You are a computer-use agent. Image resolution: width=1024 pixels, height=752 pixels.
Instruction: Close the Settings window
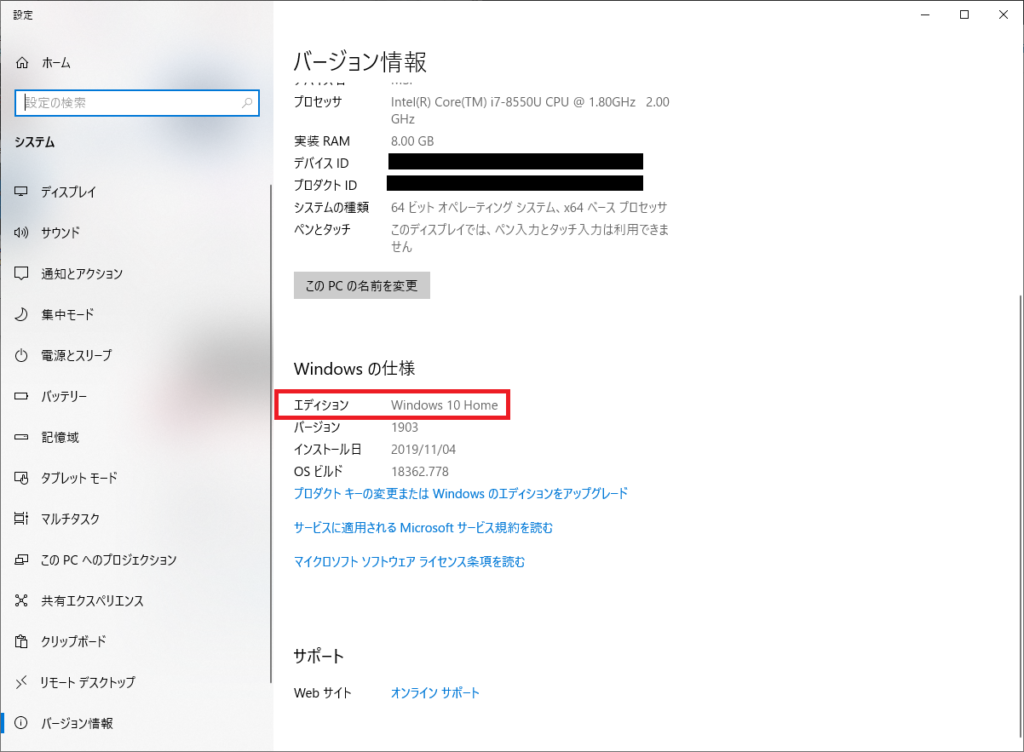(x=1004, y=14)
